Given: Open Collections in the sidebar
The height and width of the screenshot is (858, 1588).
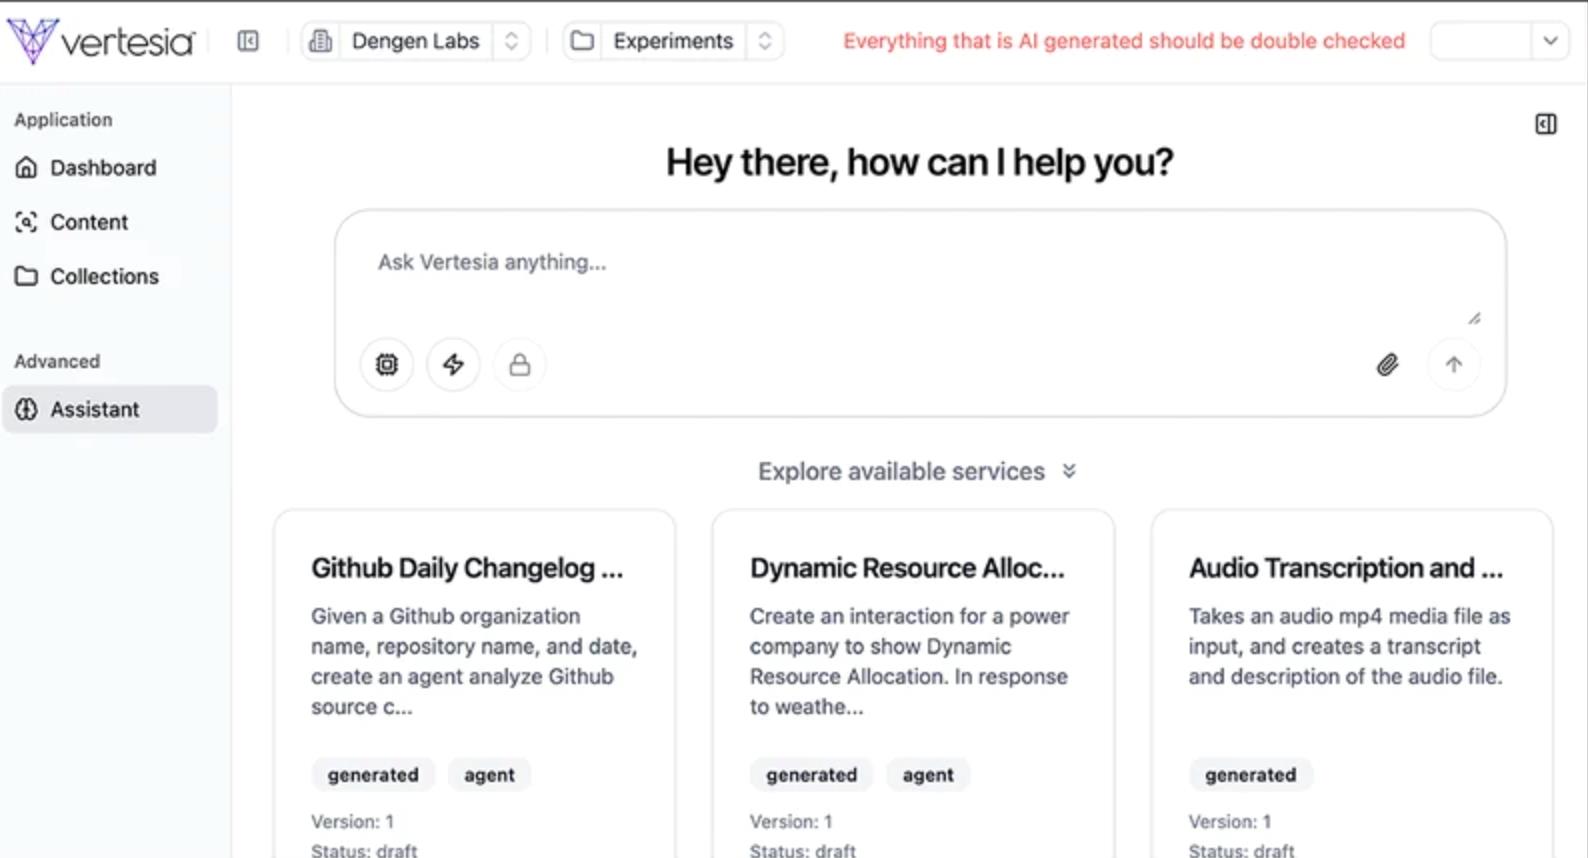Looking at the screenshot, I should point(104,276).
